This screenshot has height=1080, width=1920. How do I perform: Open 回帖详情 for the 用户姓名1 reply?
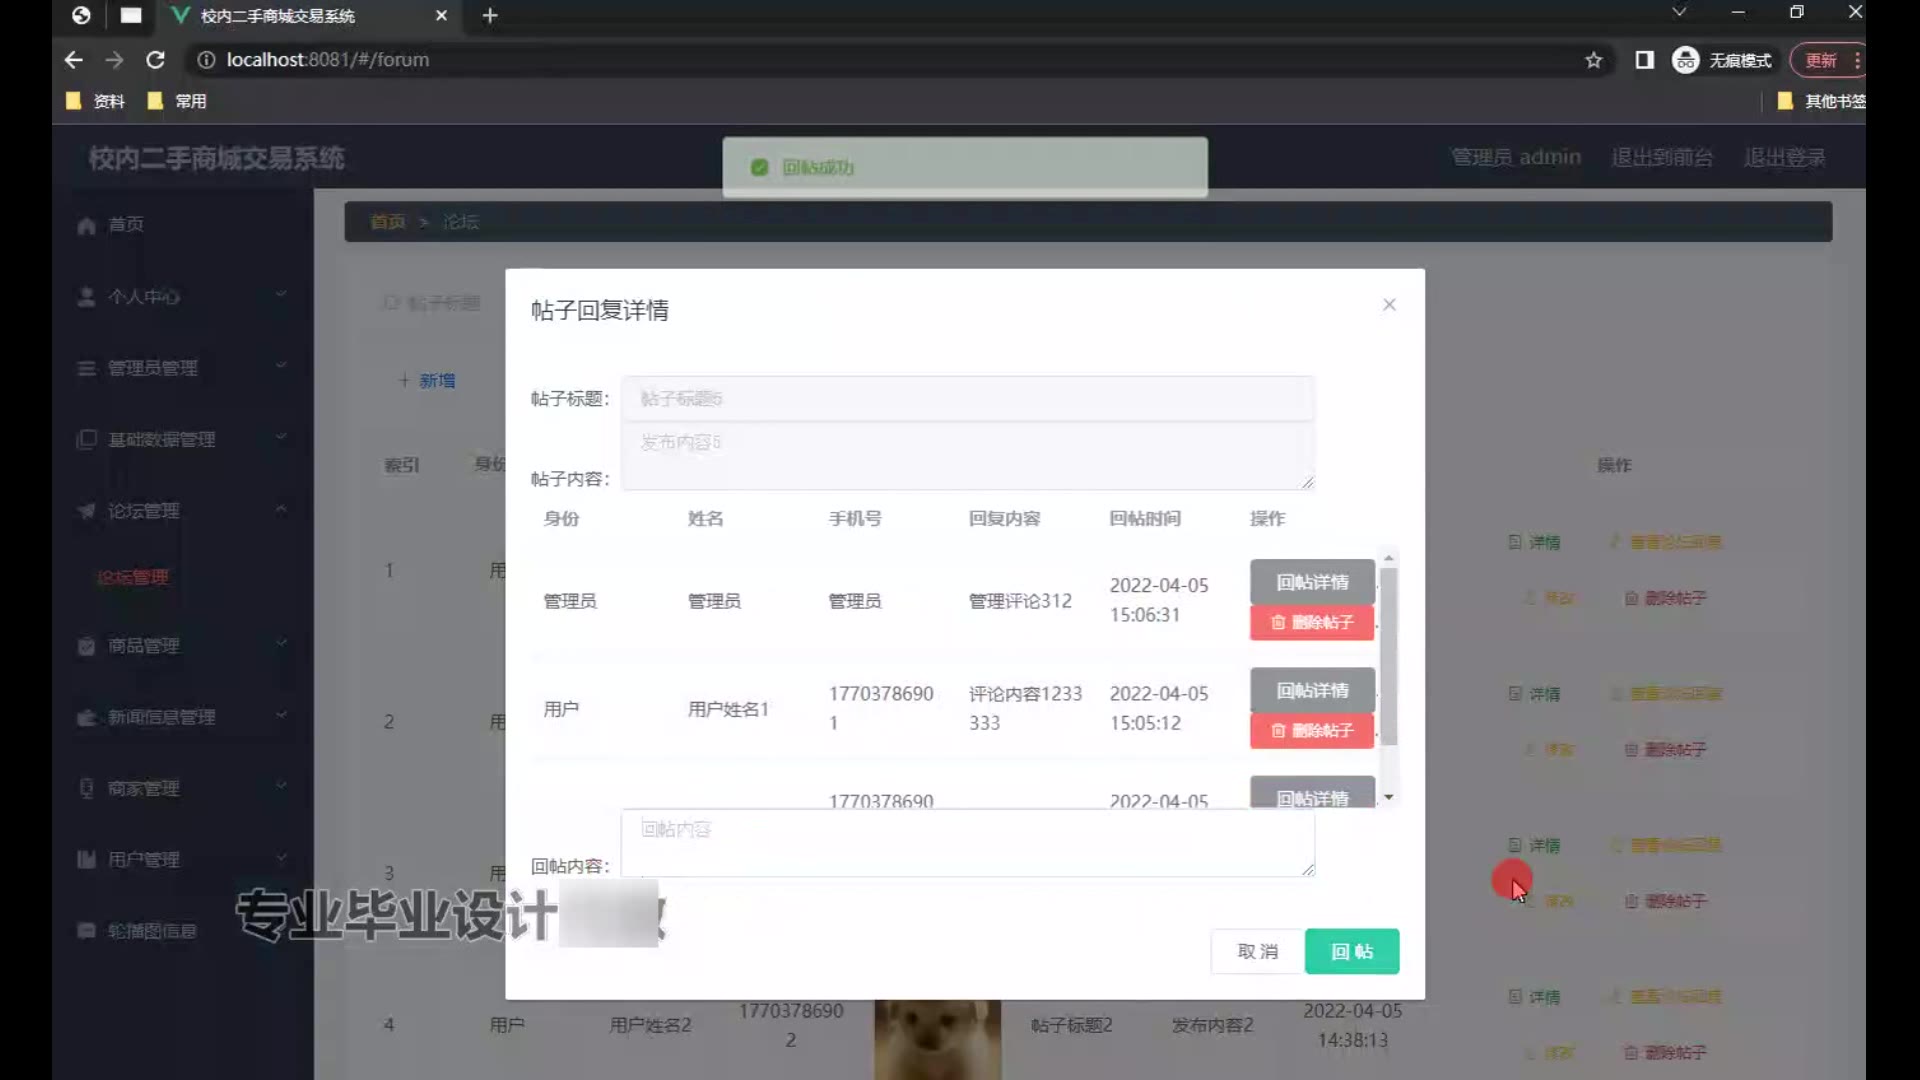tap(1311, 690)
